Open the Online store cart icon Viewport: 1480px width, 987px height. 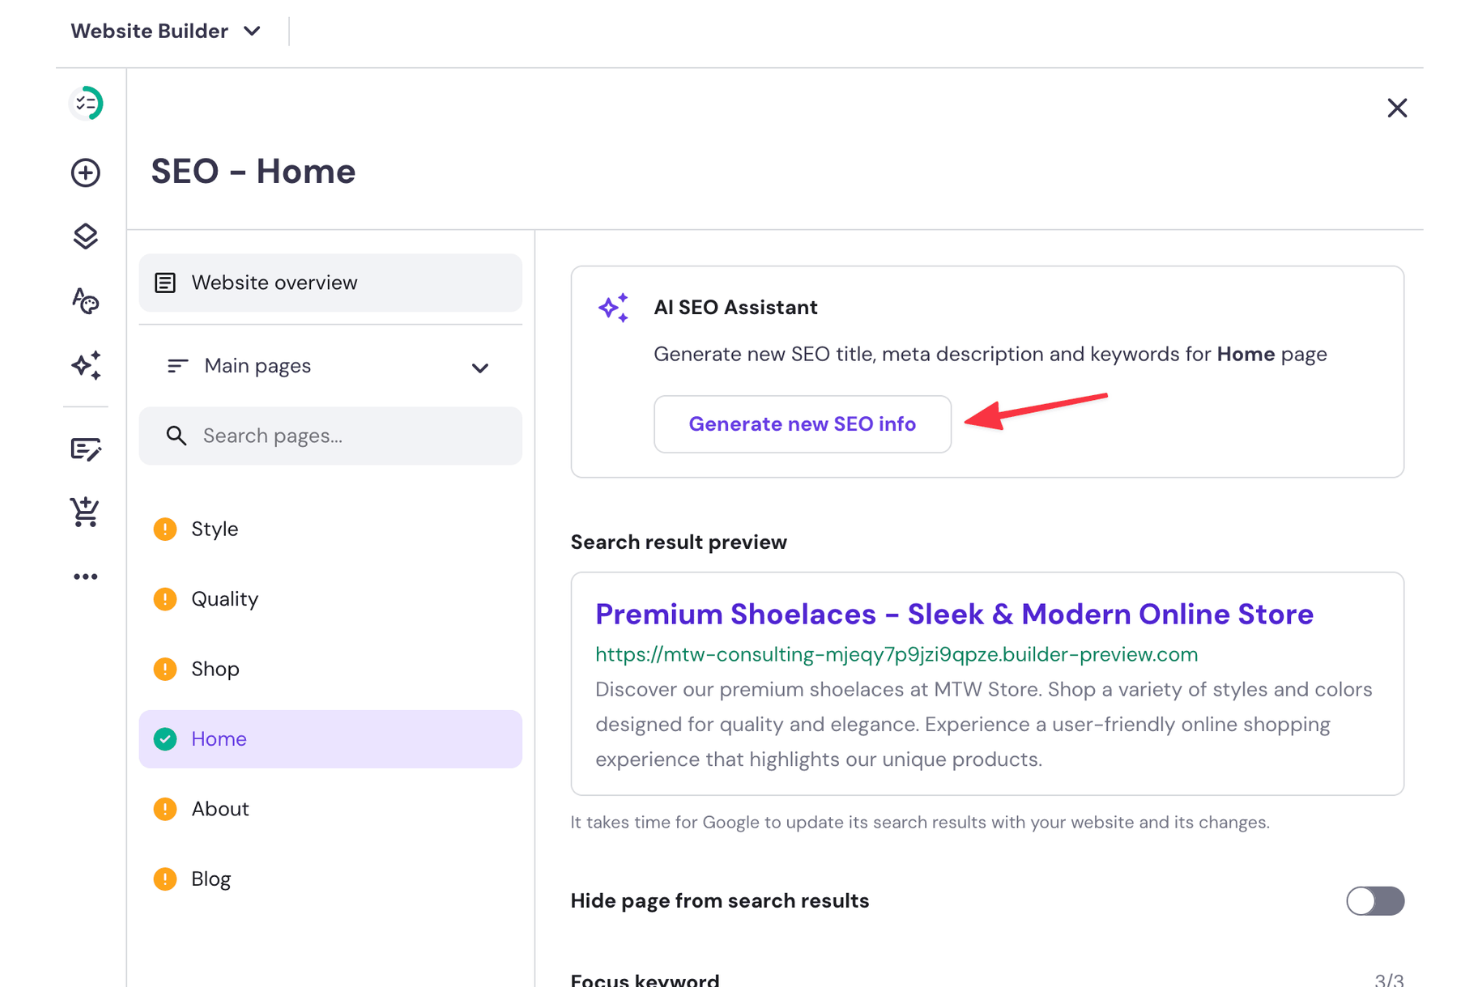(86, 512)
